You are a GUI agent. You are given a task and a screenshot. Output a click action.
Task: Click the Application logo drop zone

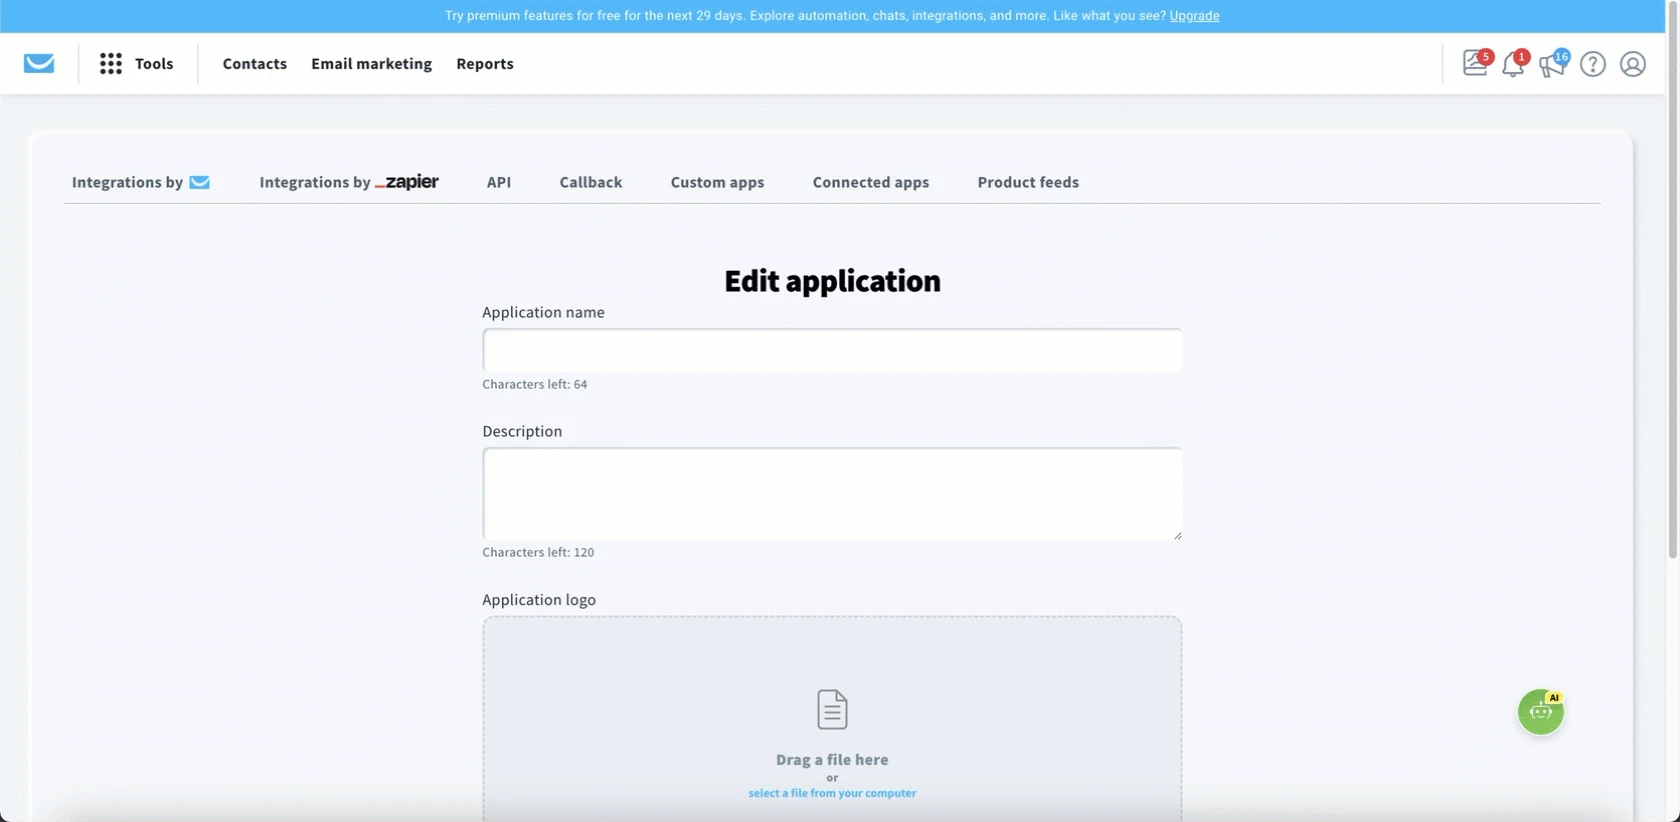[x=832, y=720]
